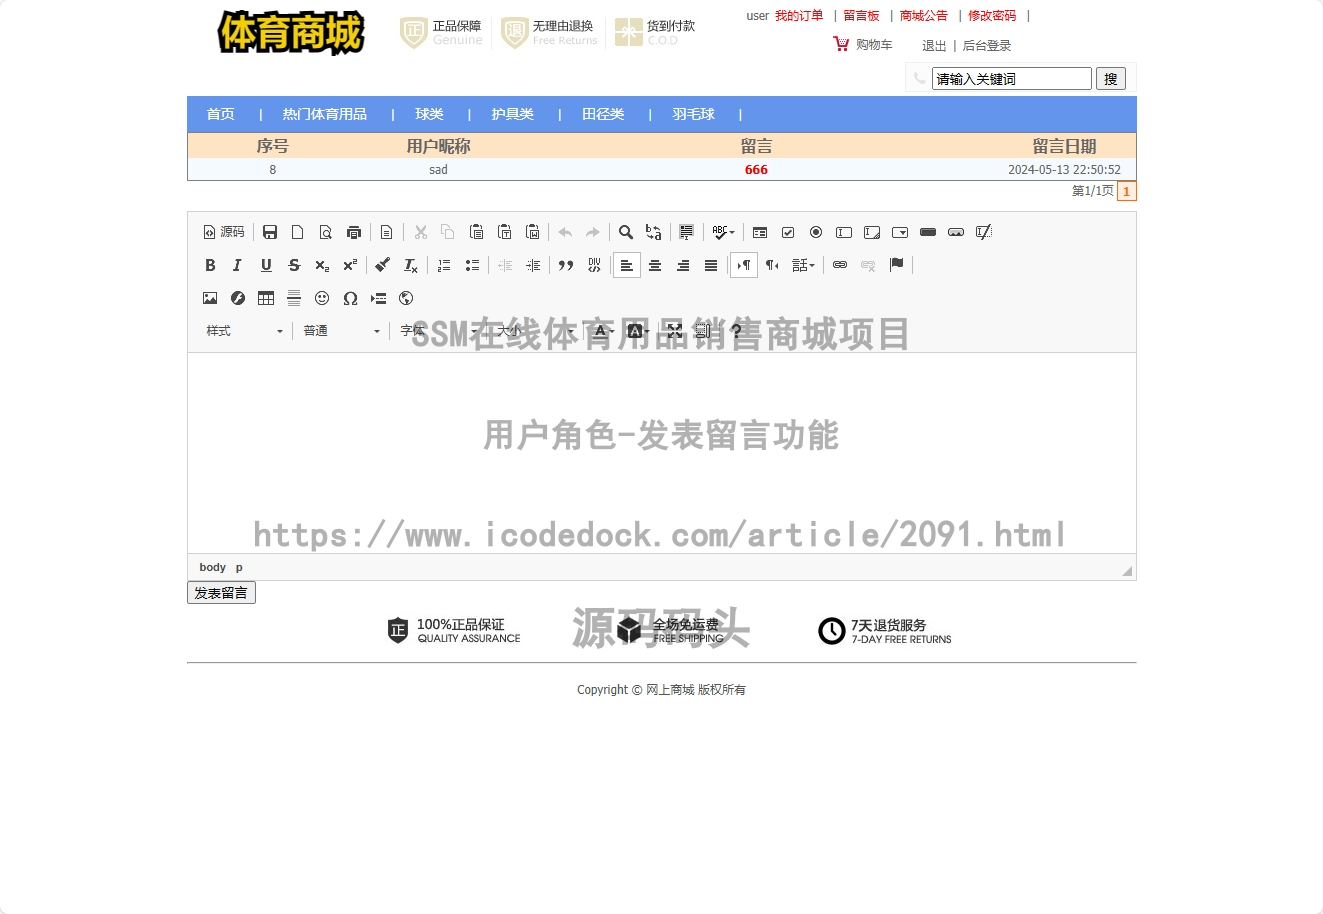Justify text alignment
The height and width of the screenshot is (914, 1323).
coord(711,265)
